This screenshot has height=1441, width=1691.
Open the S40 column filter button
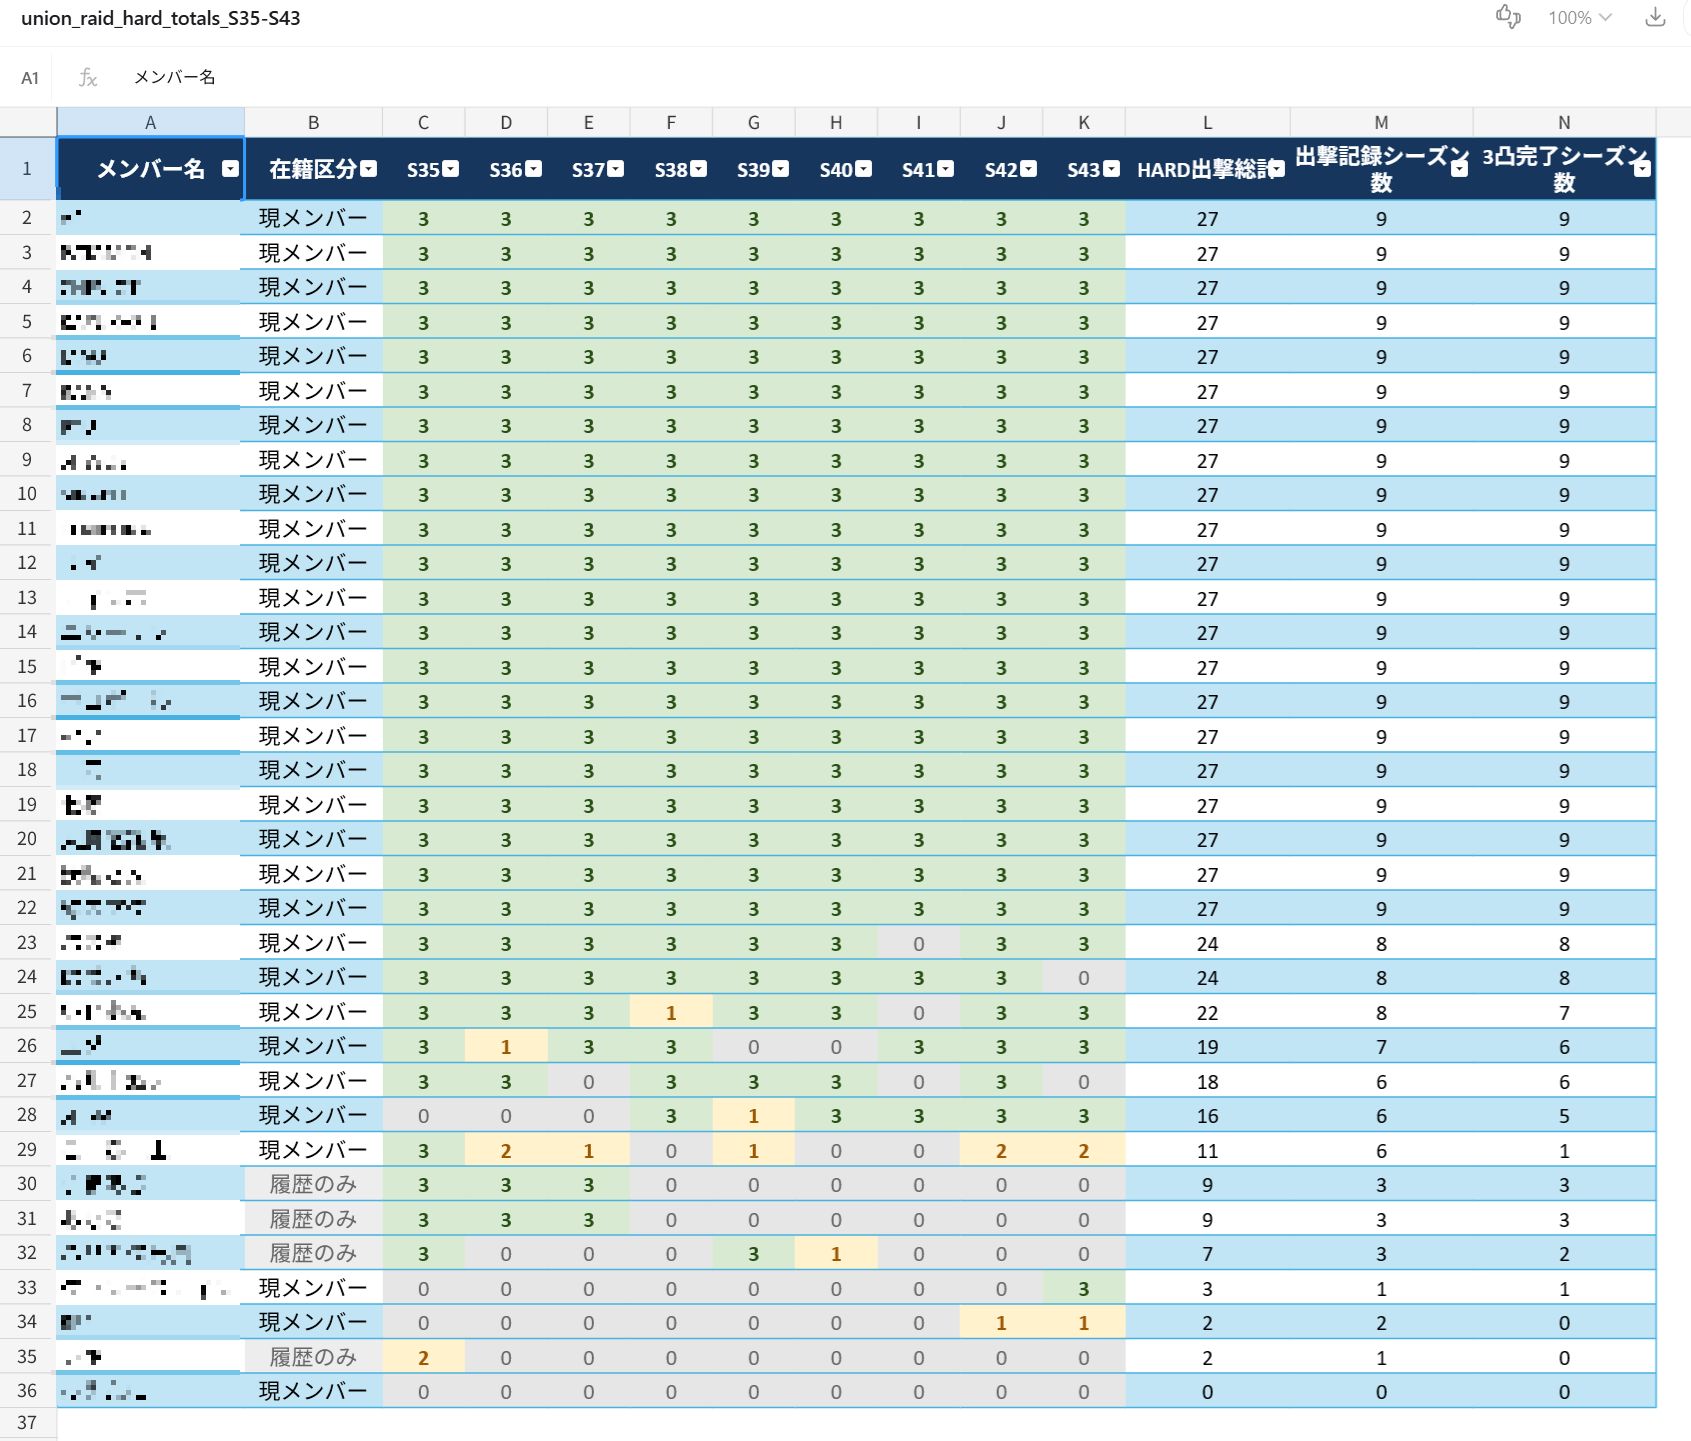(x=864, y=168)
